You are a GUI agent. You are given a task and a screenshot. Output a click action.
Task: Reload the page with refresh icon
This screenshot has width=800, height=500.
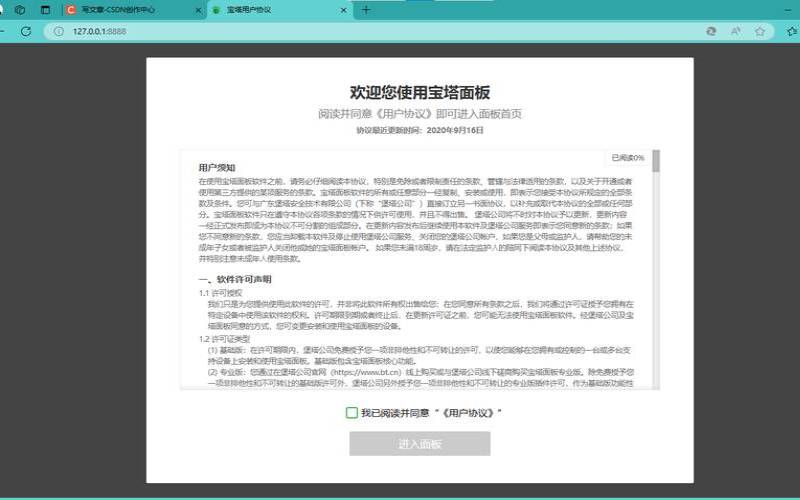point(26,31)
